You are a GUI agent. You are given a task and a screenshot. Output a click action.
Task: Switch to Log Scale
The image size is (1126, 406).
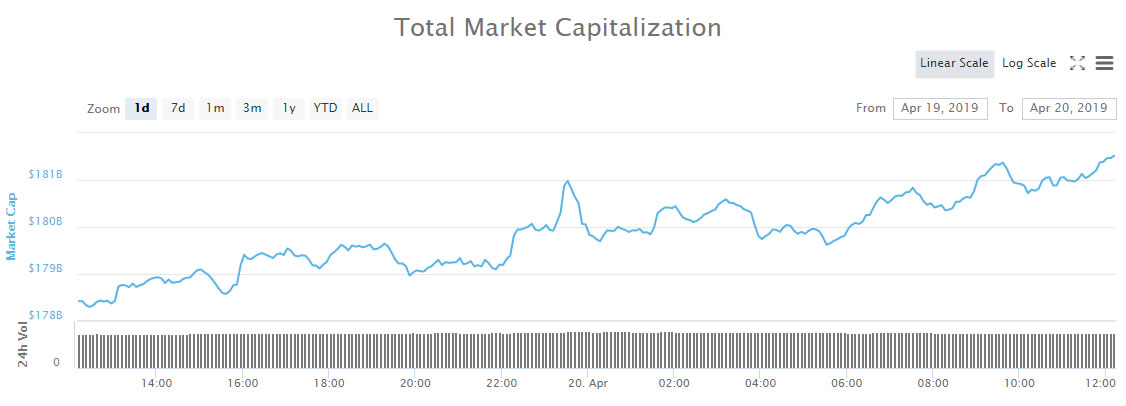[1029, 63]
